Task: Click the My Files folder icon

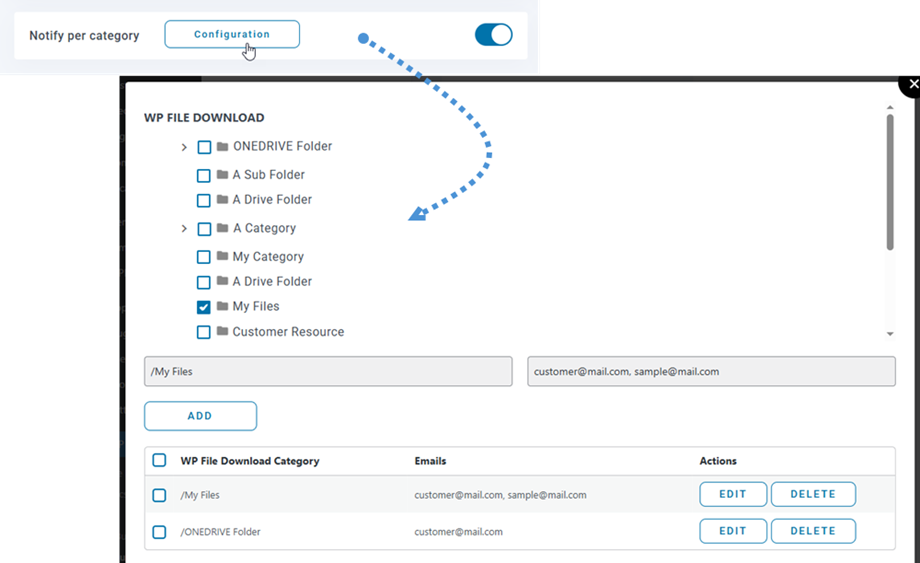Action: 222,307
